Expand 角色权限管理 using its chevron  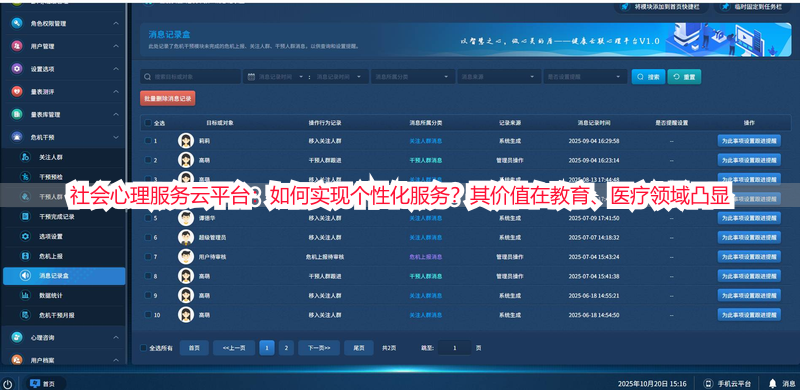[x=116, y=23]
